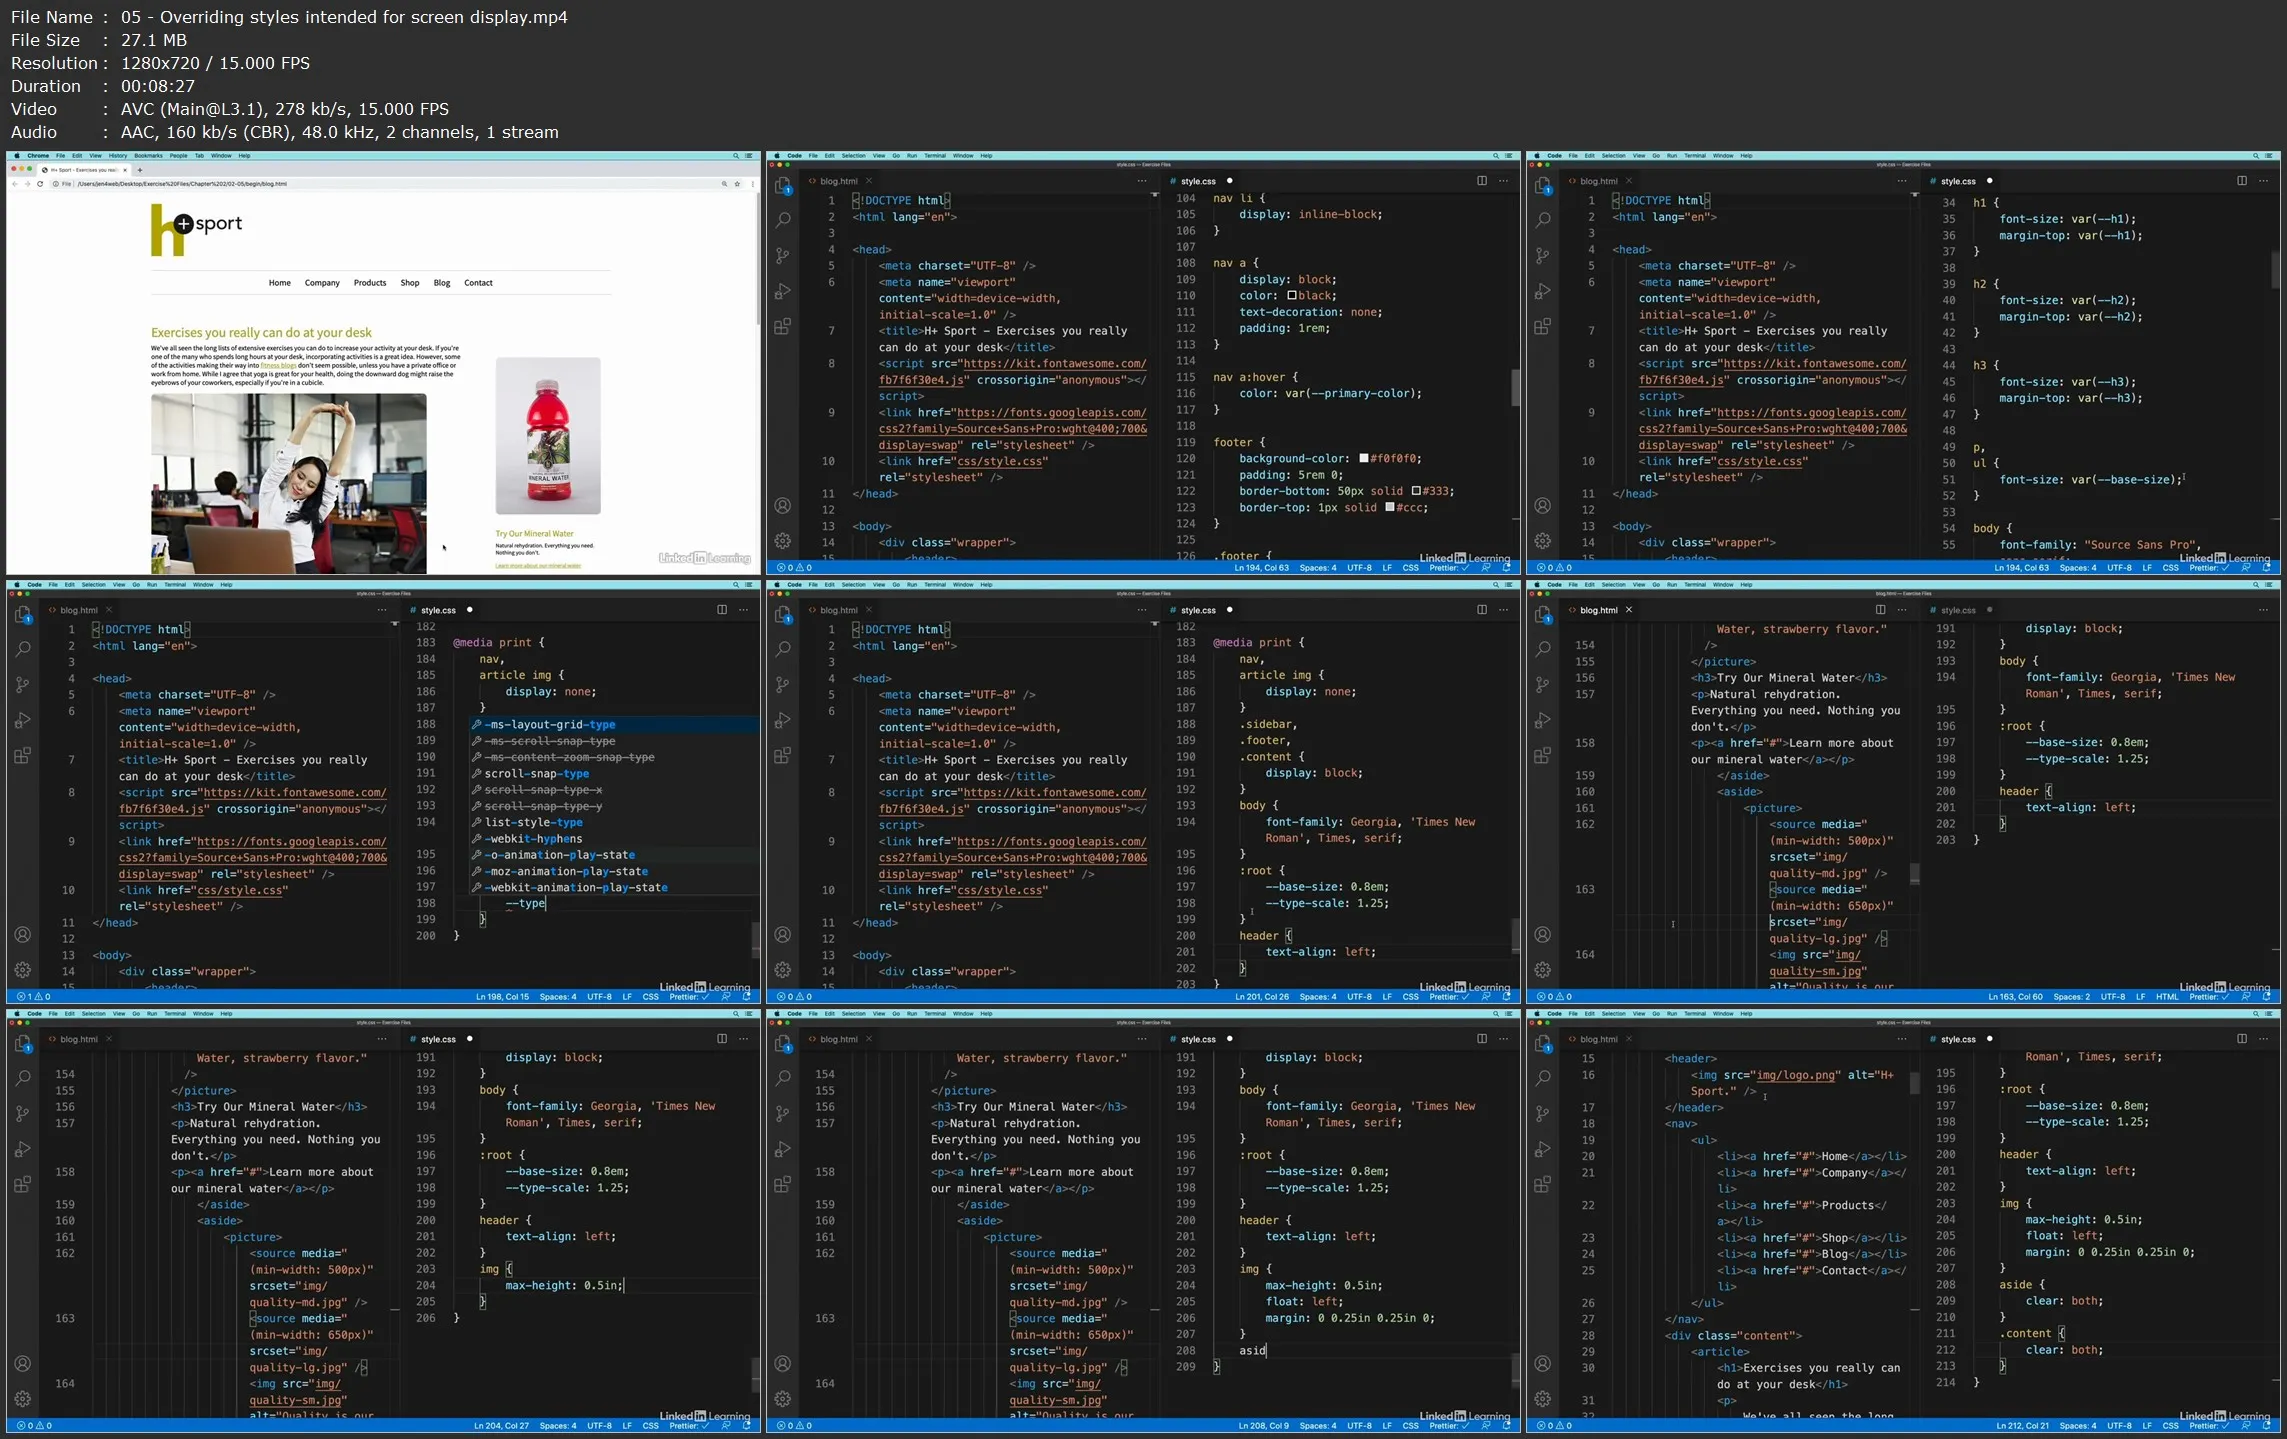
Task: Open a new Chrome tab with plus
Action: [x=140, y=170]
